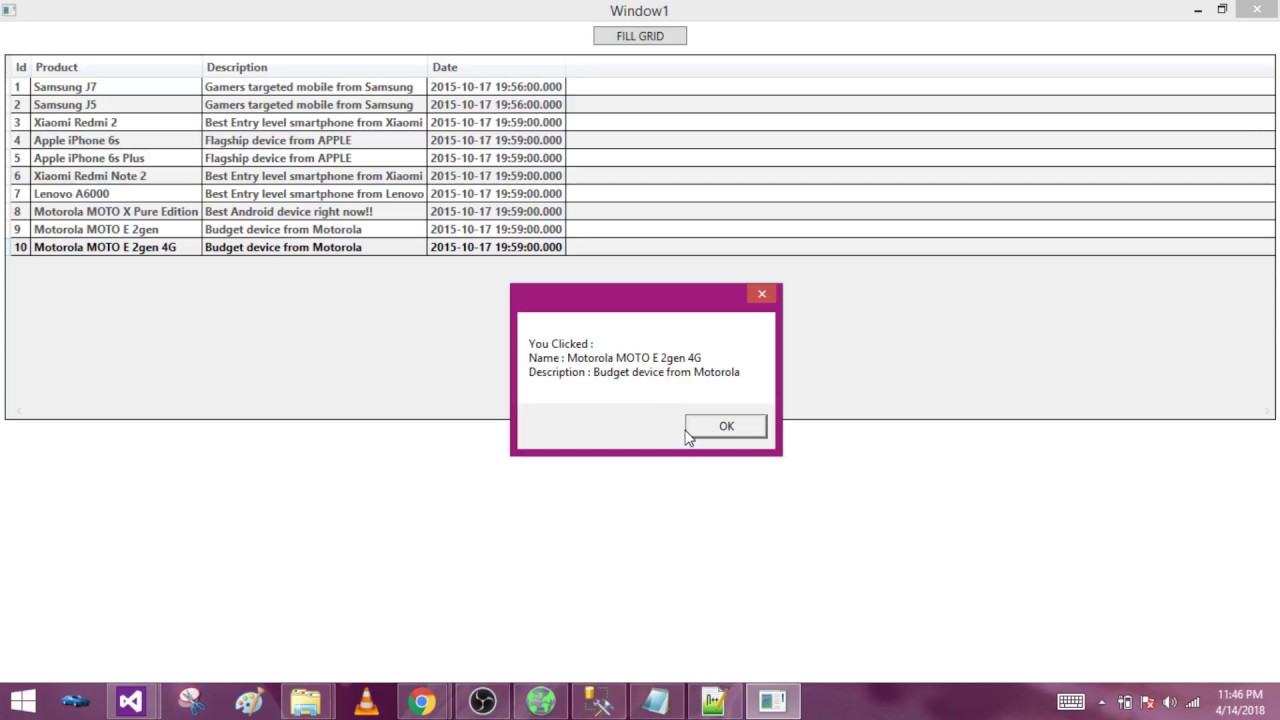Viewport: 1280px width, 720px height.
Task: Select the Lenovo A6000 product cell
Action: (116, 194)
